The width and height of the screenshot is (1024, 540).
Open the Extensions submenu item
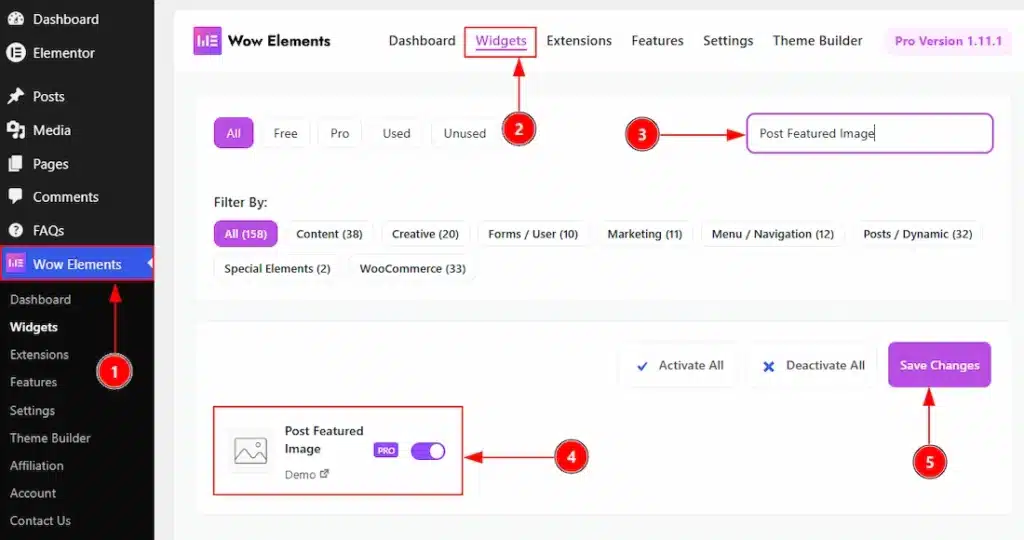(x=39, y=354)
